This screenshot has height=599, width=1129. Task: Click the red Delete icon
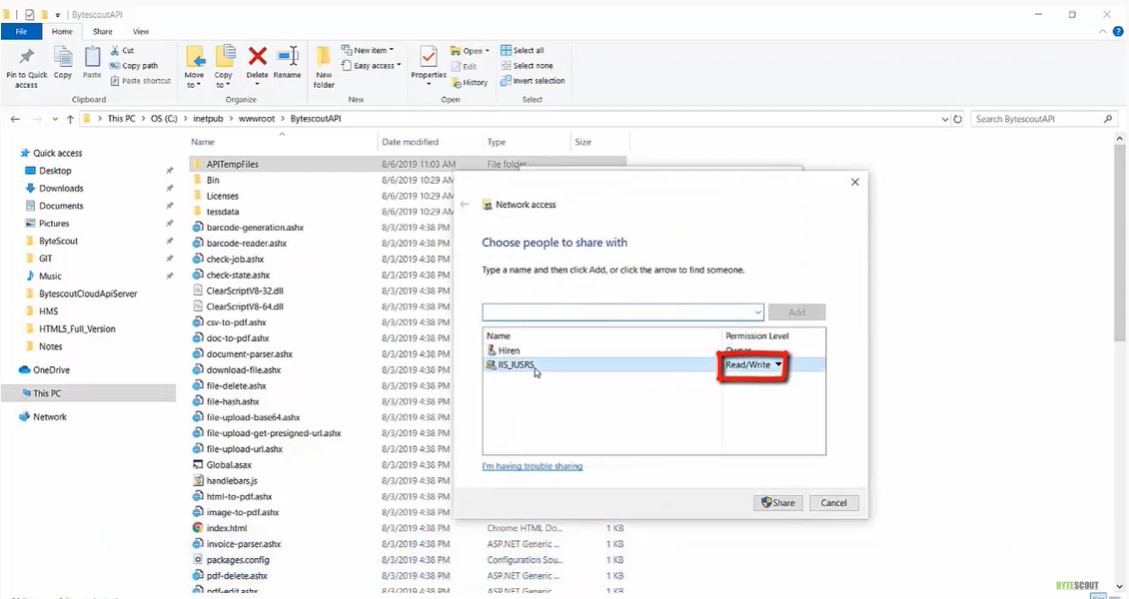[x=257, y=56]
